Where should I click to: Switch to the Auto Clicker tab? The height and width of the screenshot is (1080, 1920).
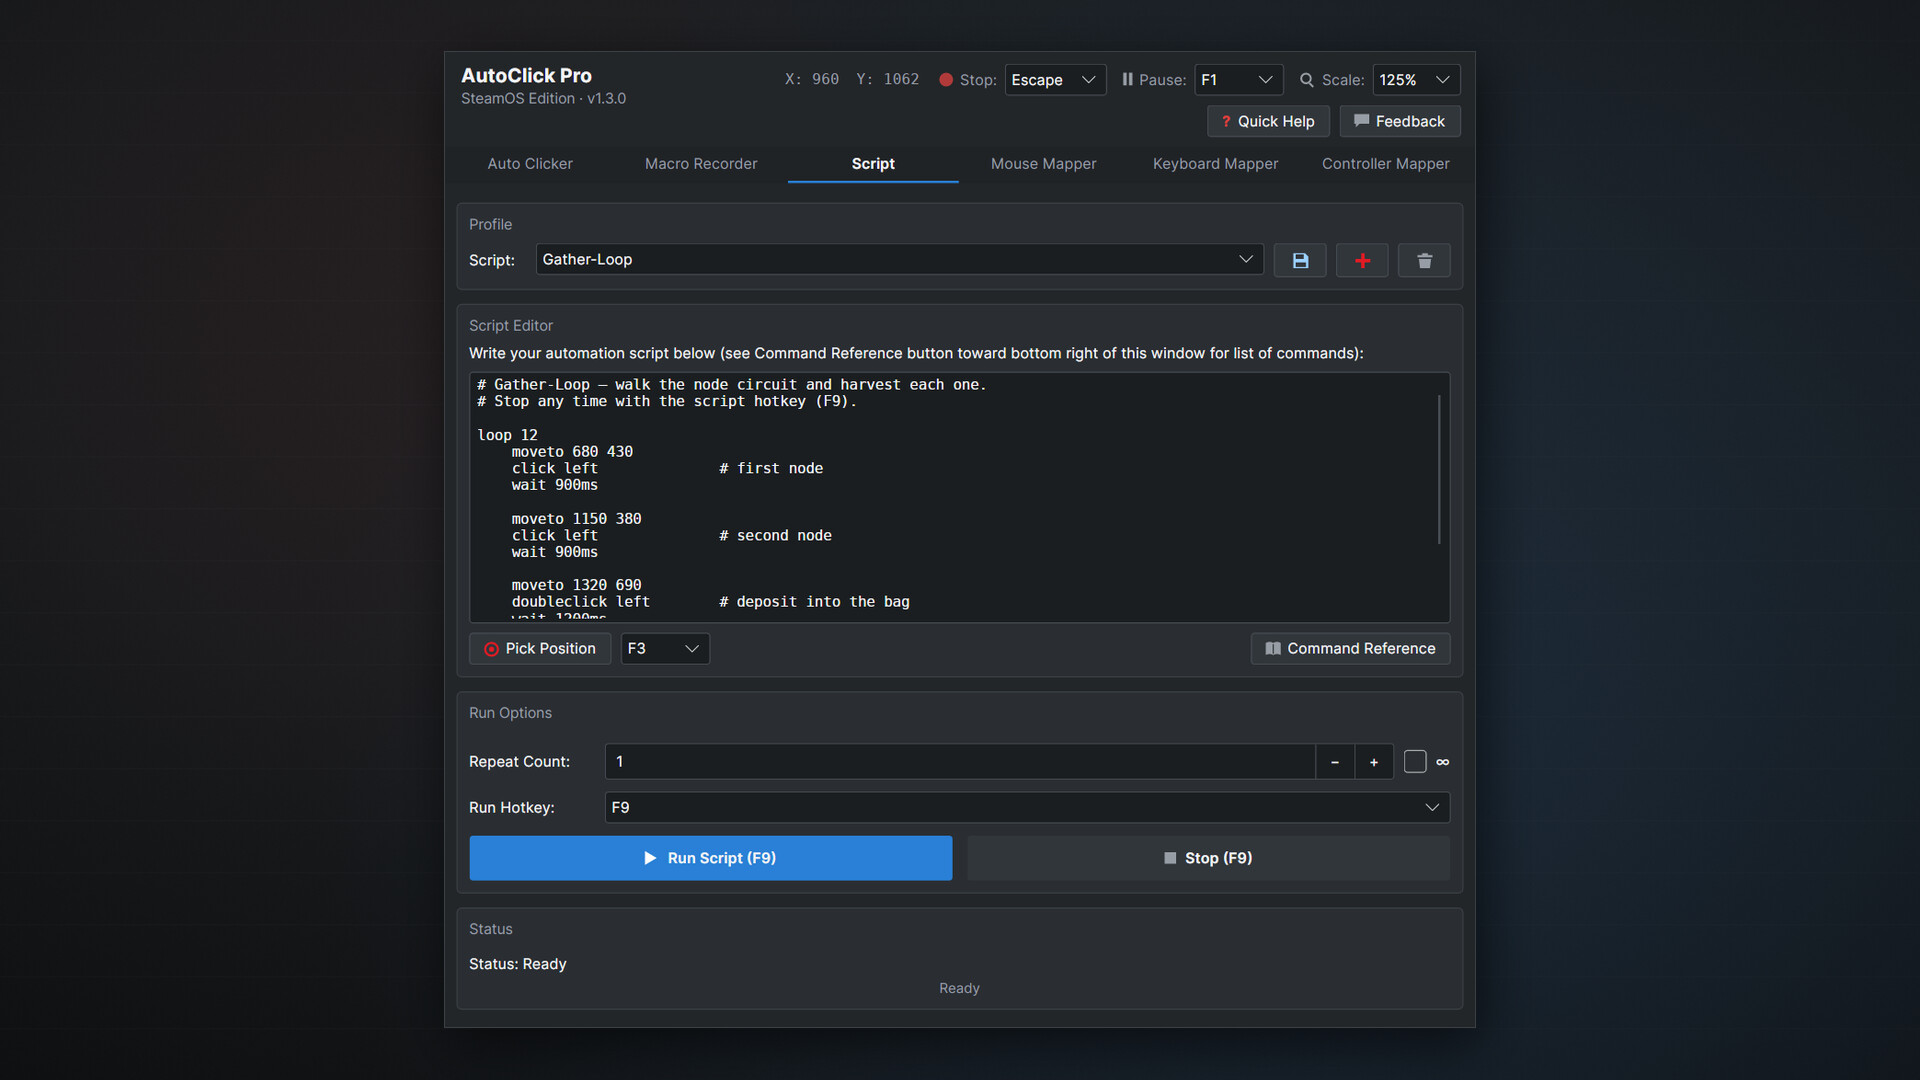pyautogui.click(x=530, y=163)
